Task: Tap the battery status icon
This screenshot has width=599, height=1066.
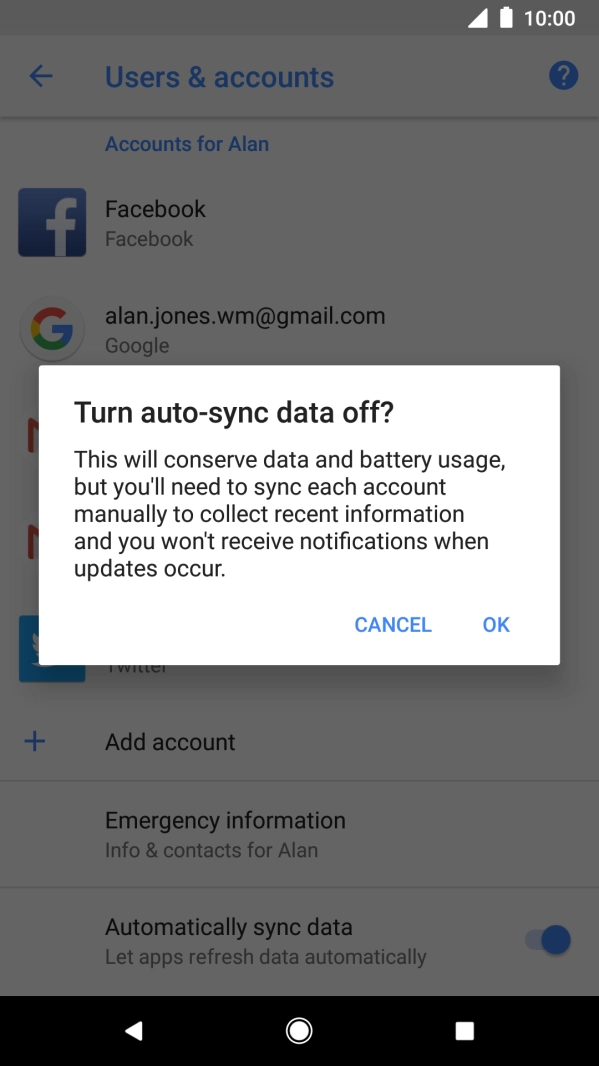Action: pyautogui.click(x=506, y=18)
